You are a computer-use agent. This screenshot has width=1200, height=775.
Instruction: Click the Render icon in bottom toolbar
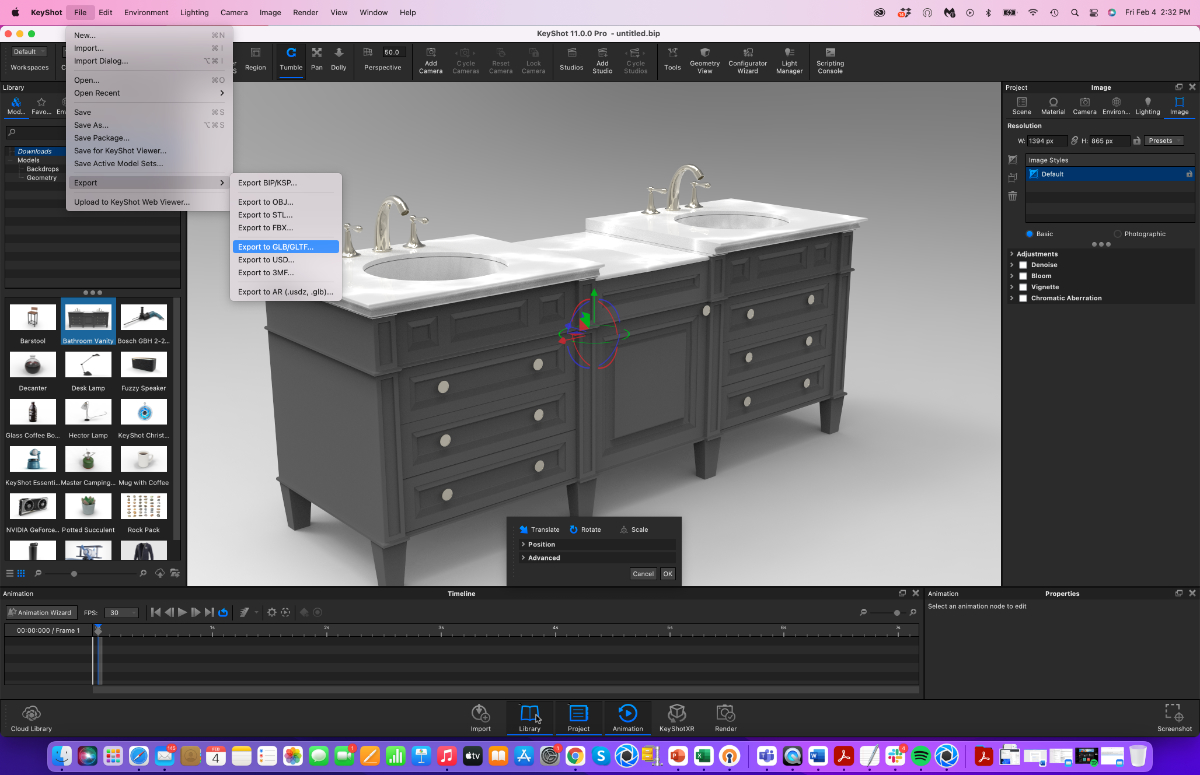pos(725,716)
